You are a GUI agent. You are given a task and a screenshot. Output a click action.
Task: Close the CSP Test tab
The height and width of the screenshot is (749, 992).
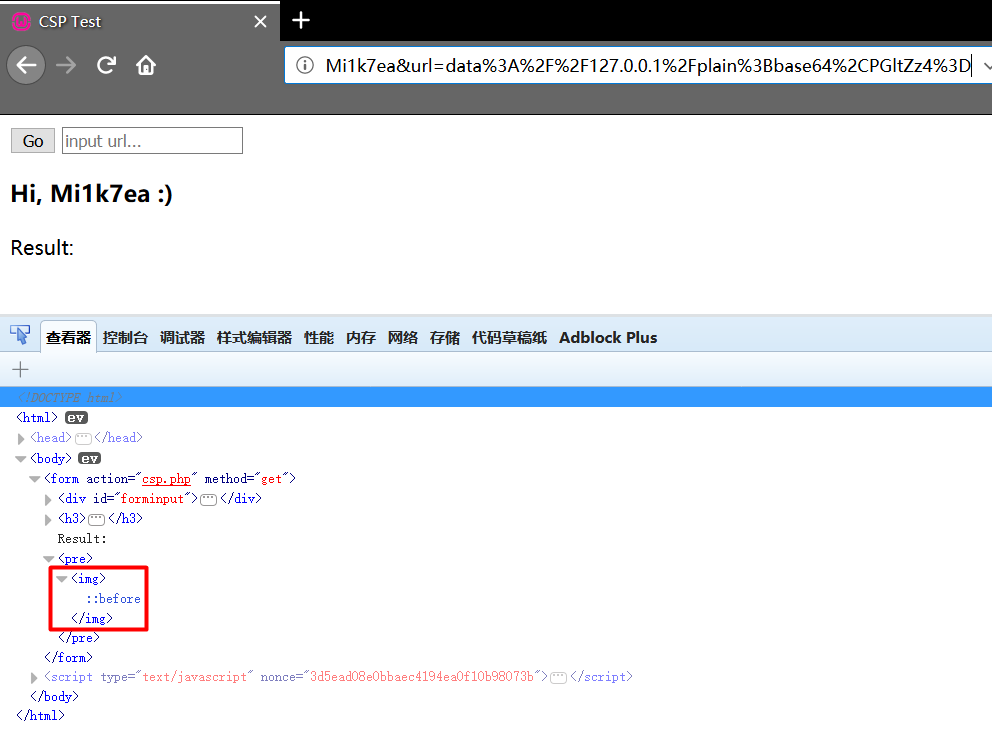point(260,22)
